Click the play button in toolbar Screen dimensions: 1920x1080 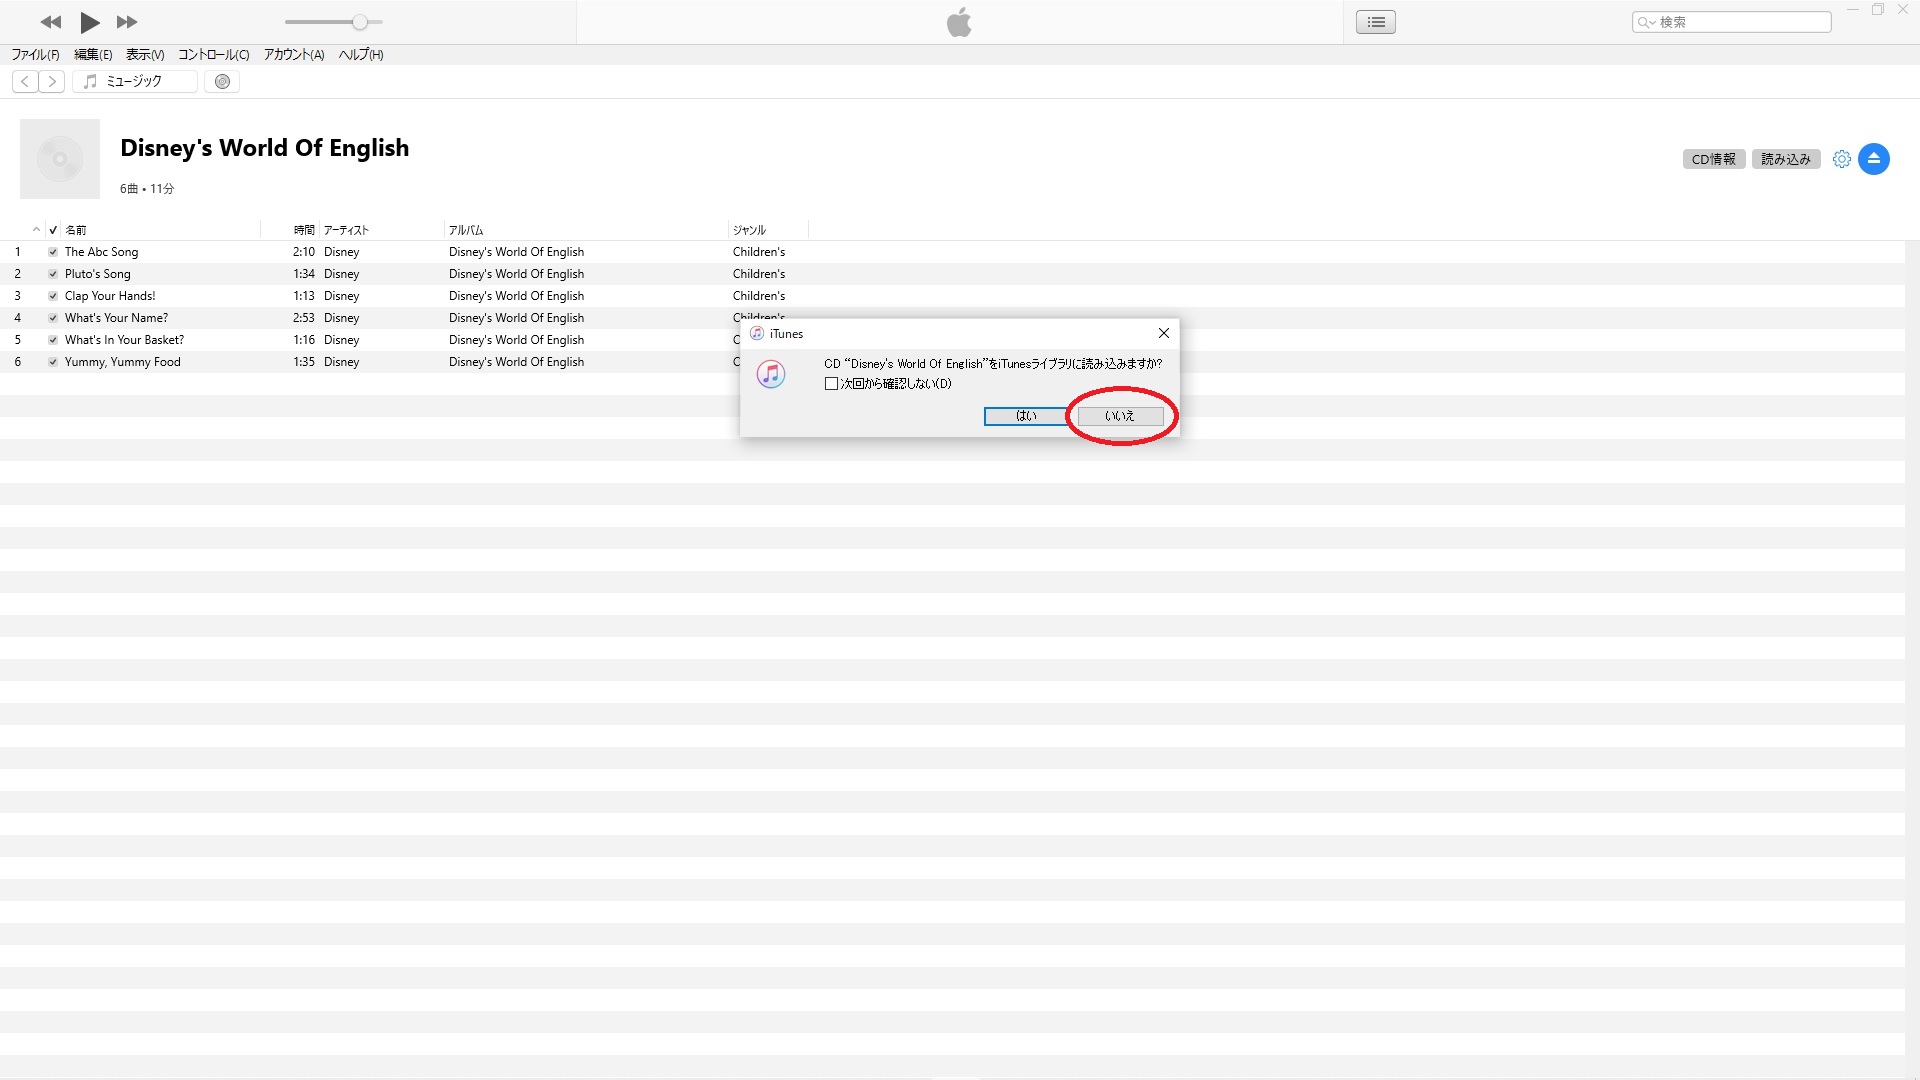pyautogui.click(x=90, y=21)
